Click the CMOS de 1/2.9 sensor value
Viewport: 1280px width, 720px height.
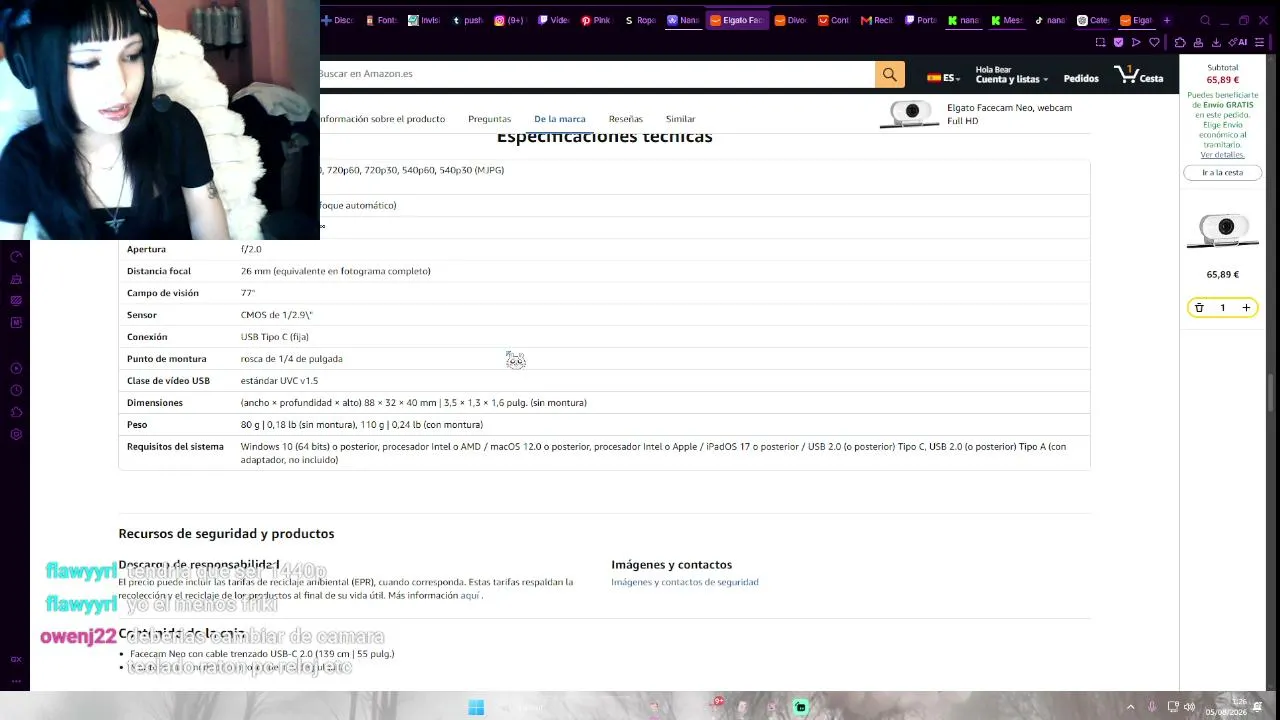[x=277, y=315]
